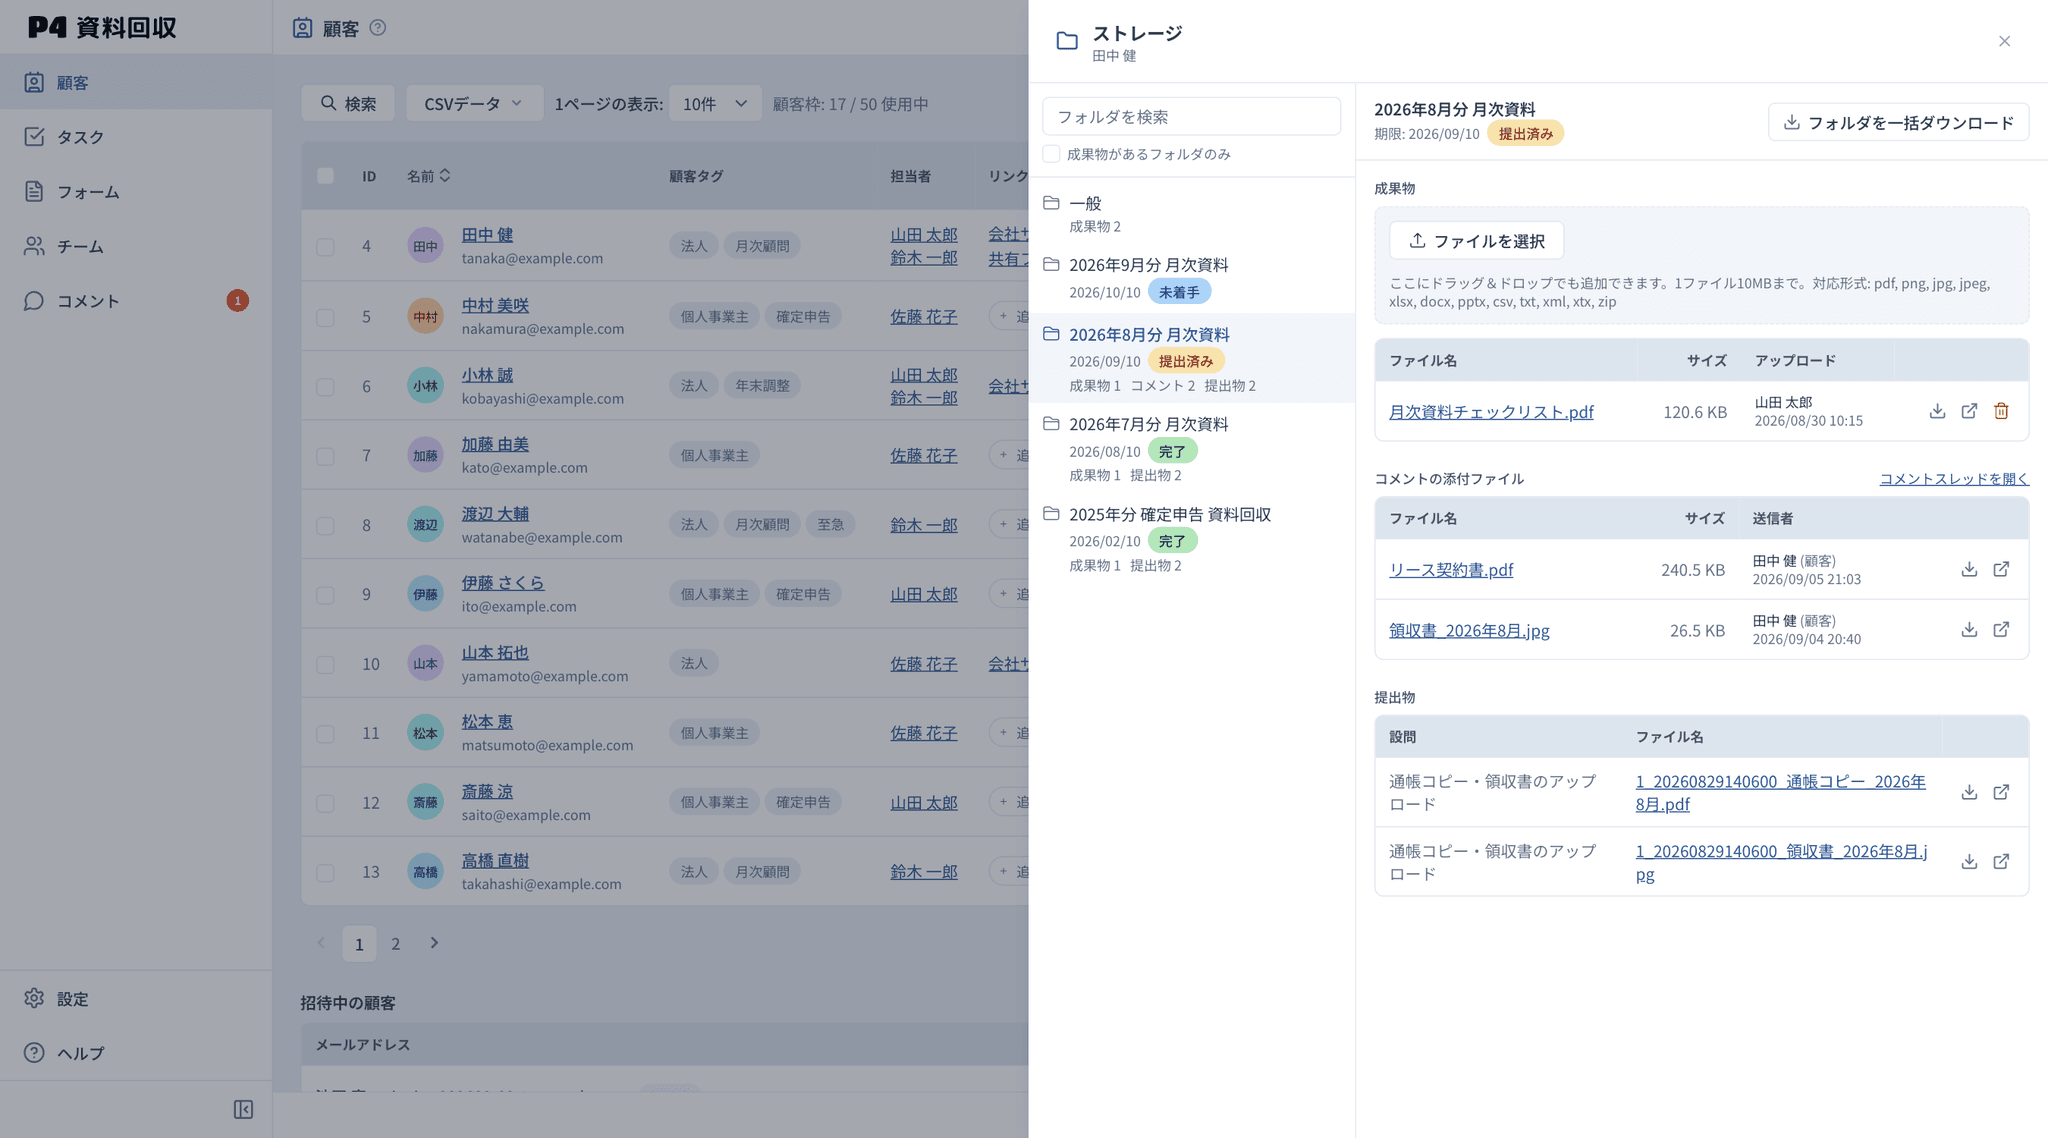Open 1_20260829140600_領収書 submission in new tab
The image size is (2048, 1138).
coord(2001,861)
